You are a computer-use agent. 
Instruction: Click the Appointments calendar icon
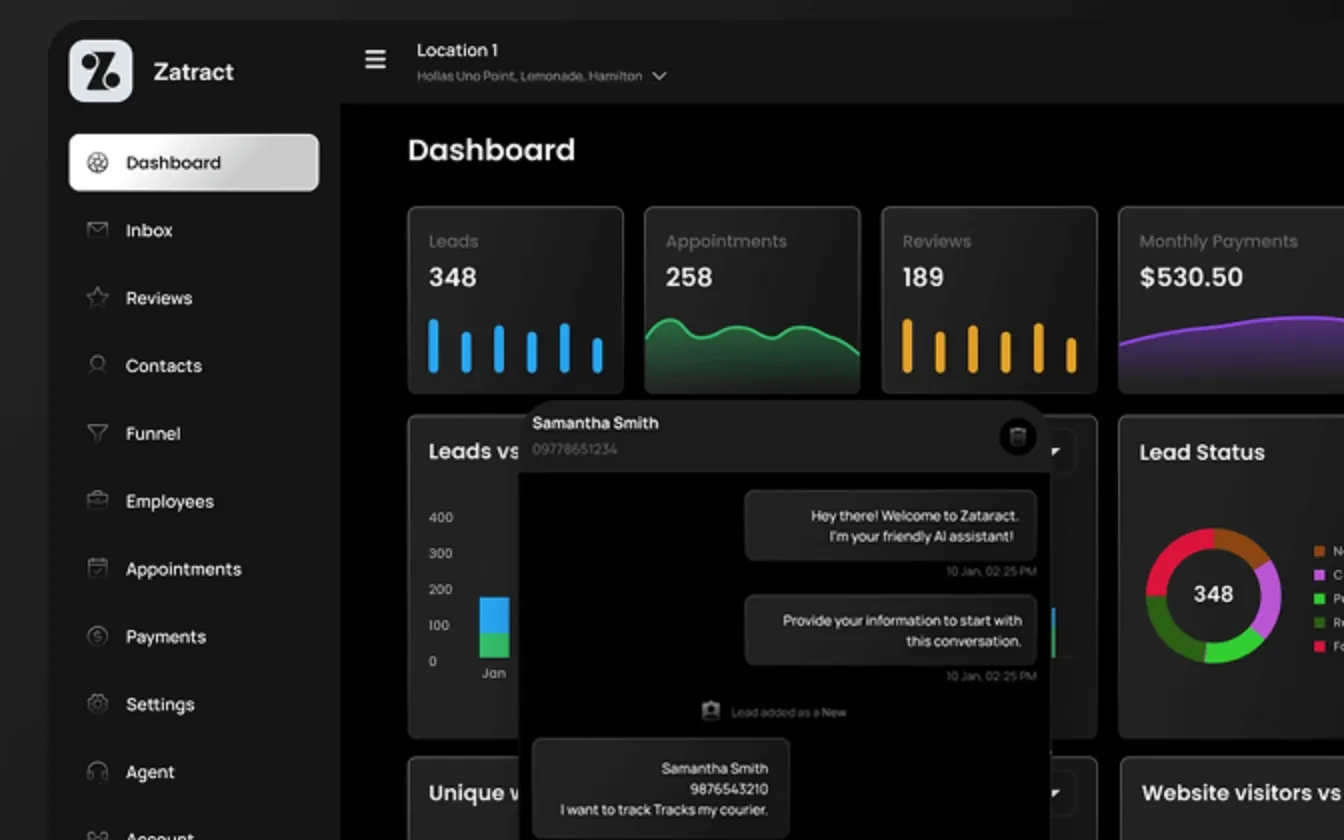pyautogui.click(x=97, y=568)
